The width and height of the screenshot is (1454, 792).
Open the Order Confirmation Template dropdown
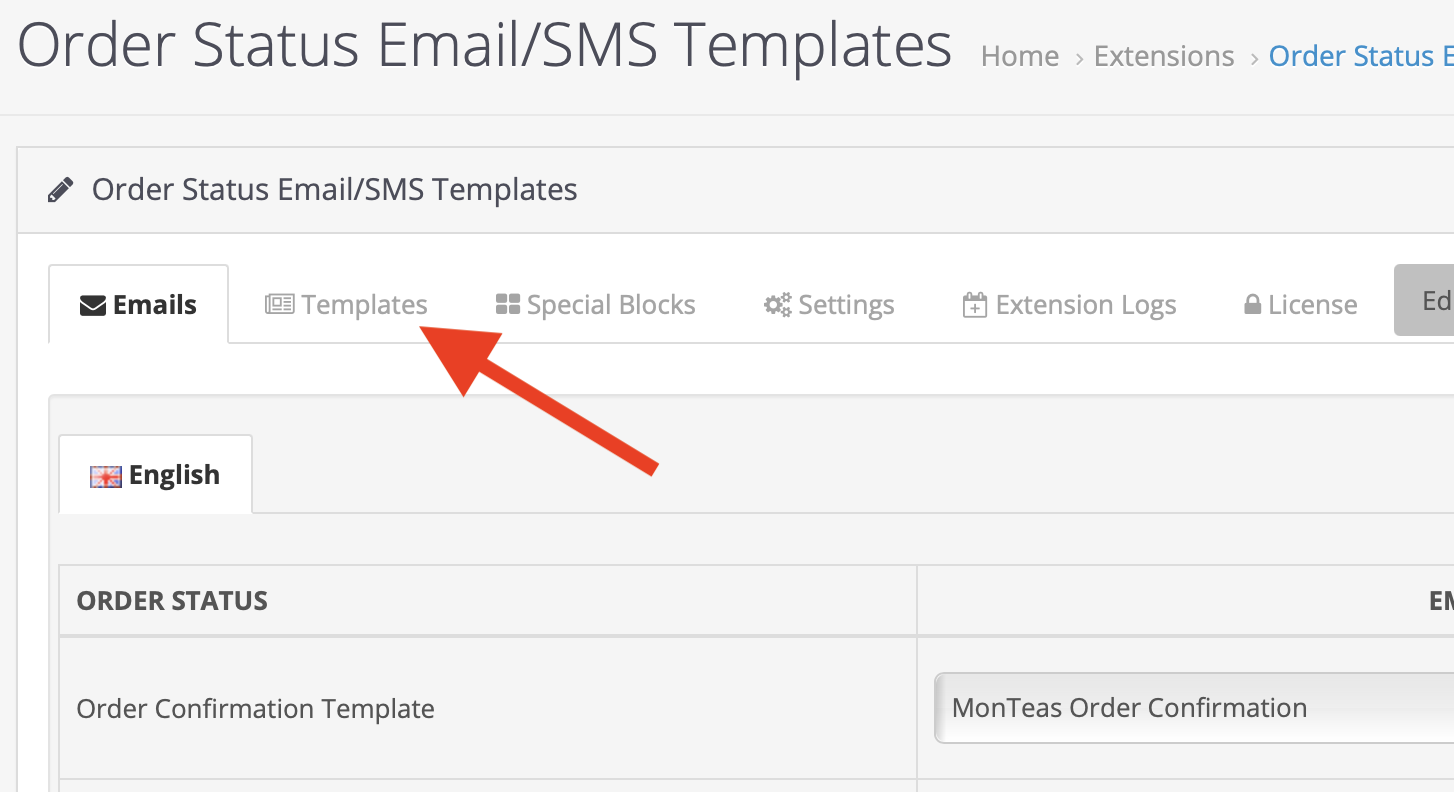coord(1192,708)
